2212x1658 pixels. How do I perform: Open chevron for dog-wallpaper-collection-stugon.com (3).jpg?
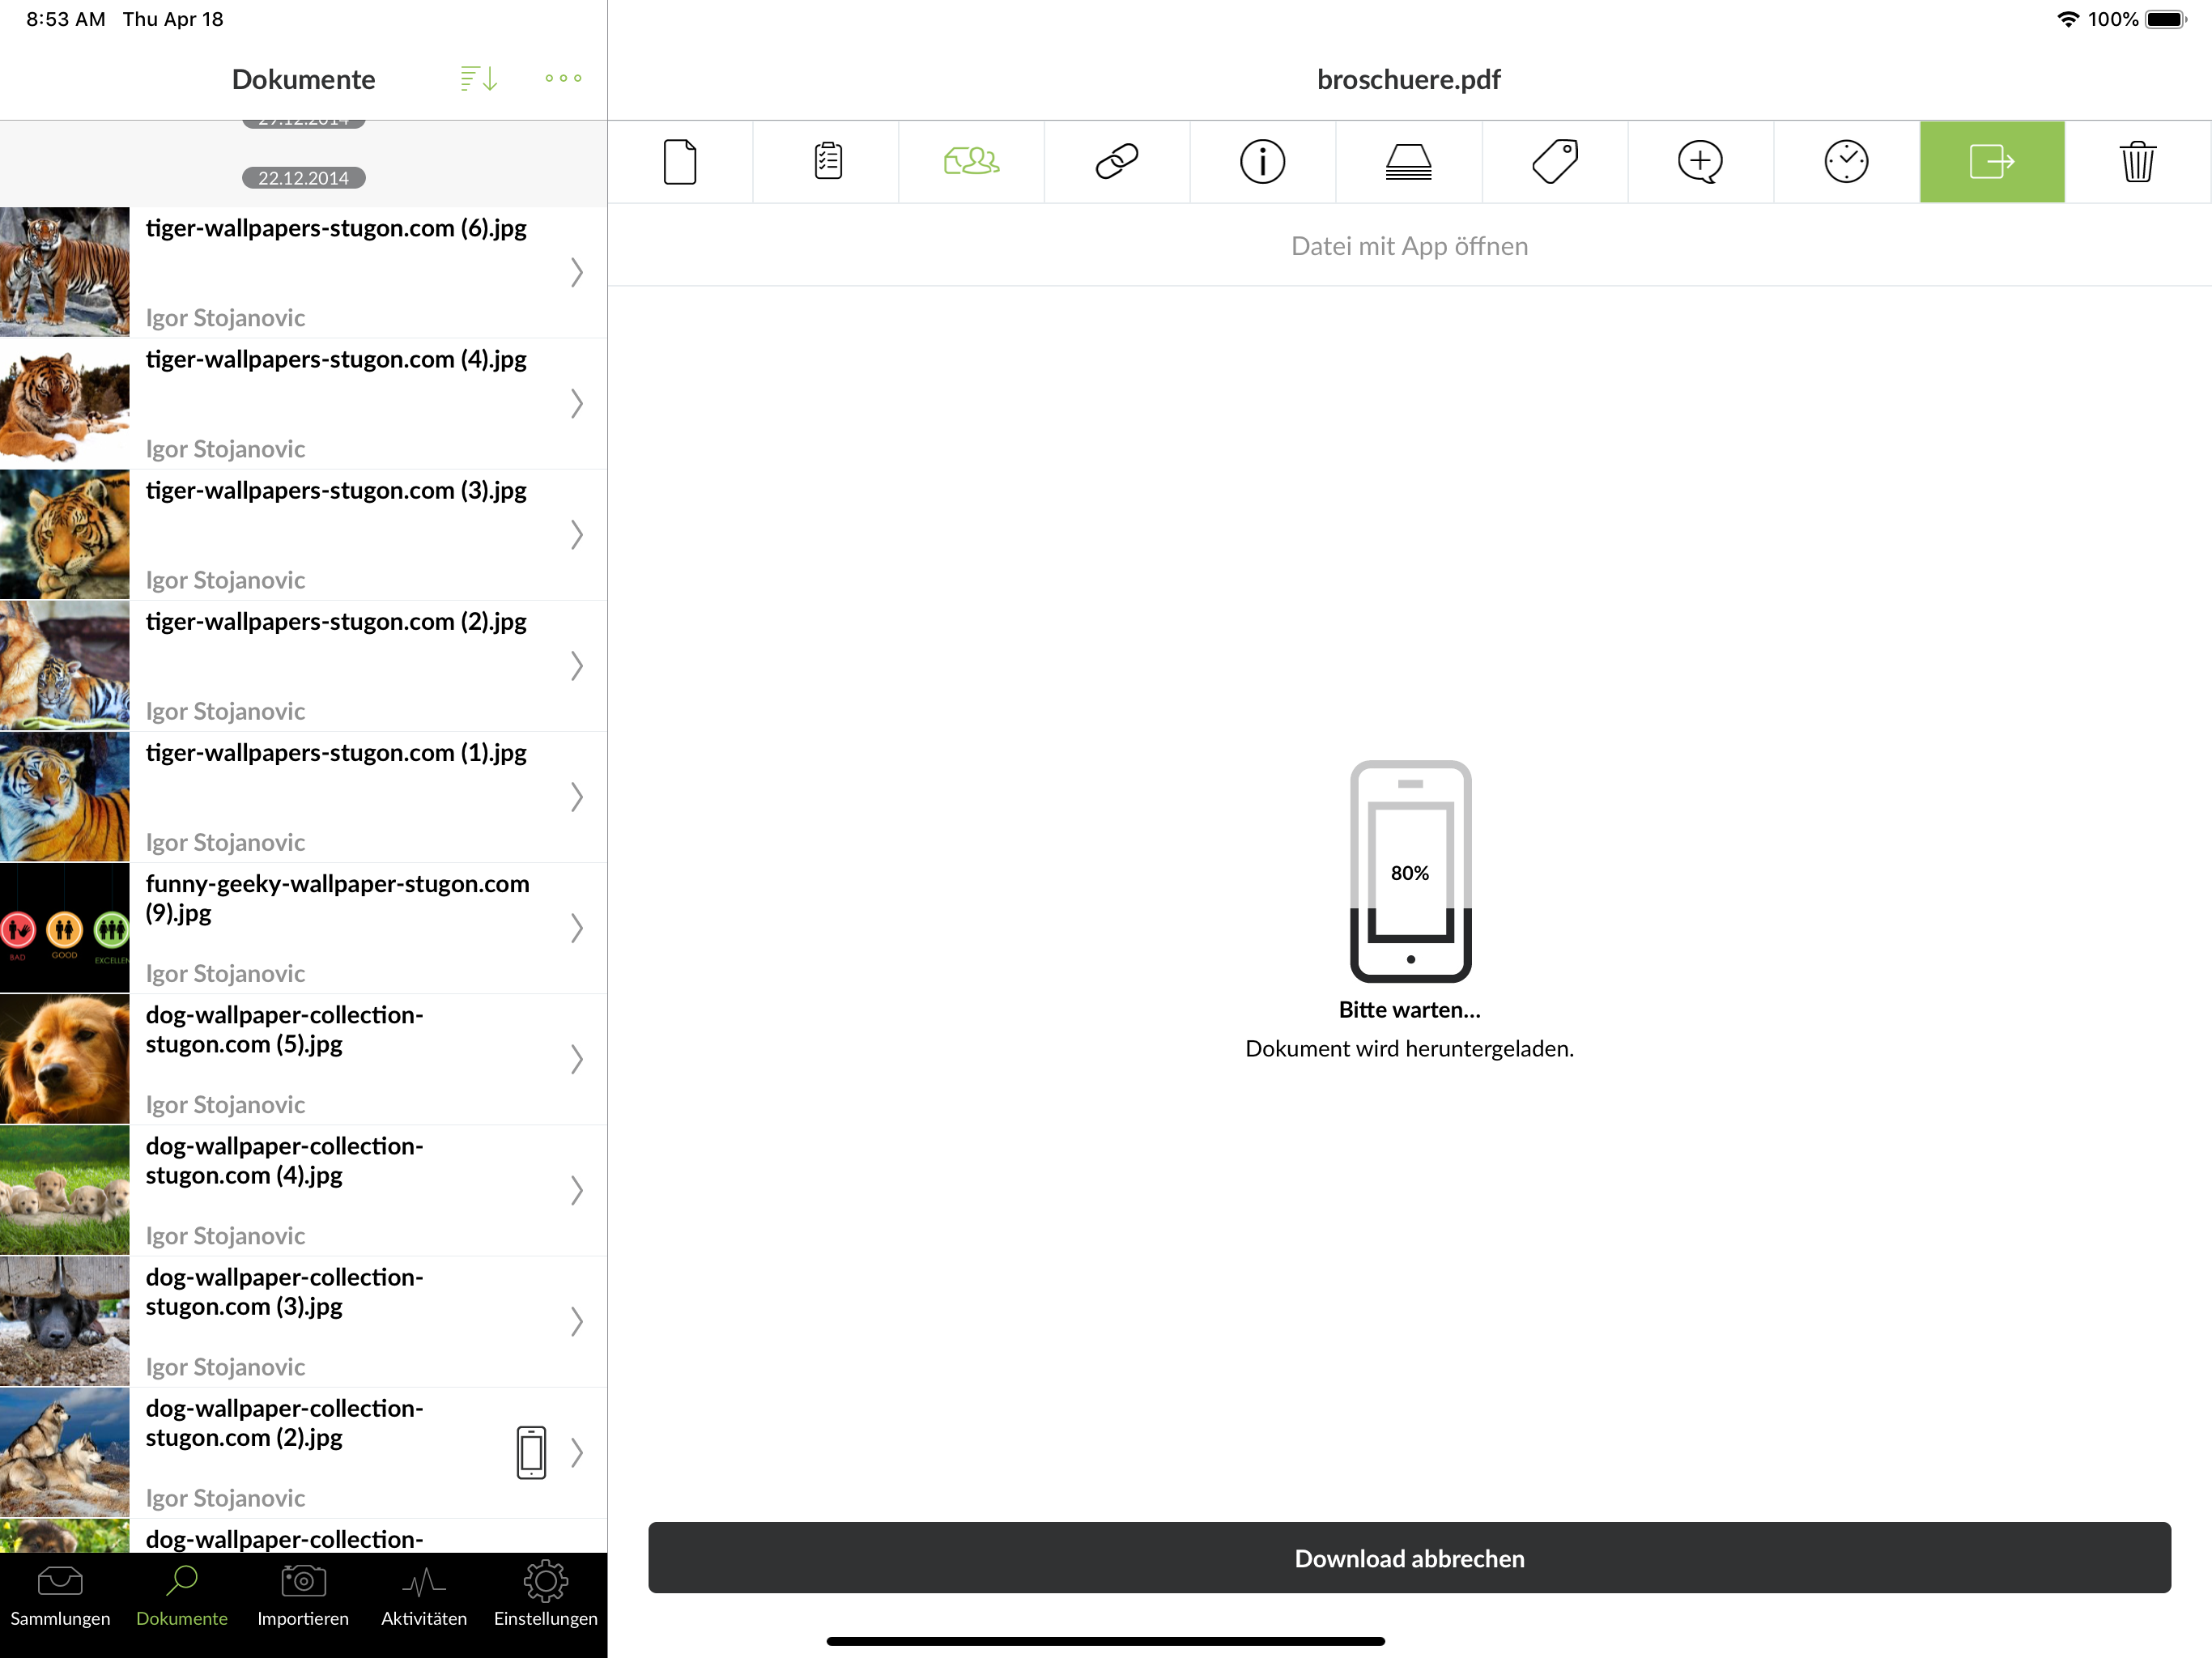point(577,1321)
